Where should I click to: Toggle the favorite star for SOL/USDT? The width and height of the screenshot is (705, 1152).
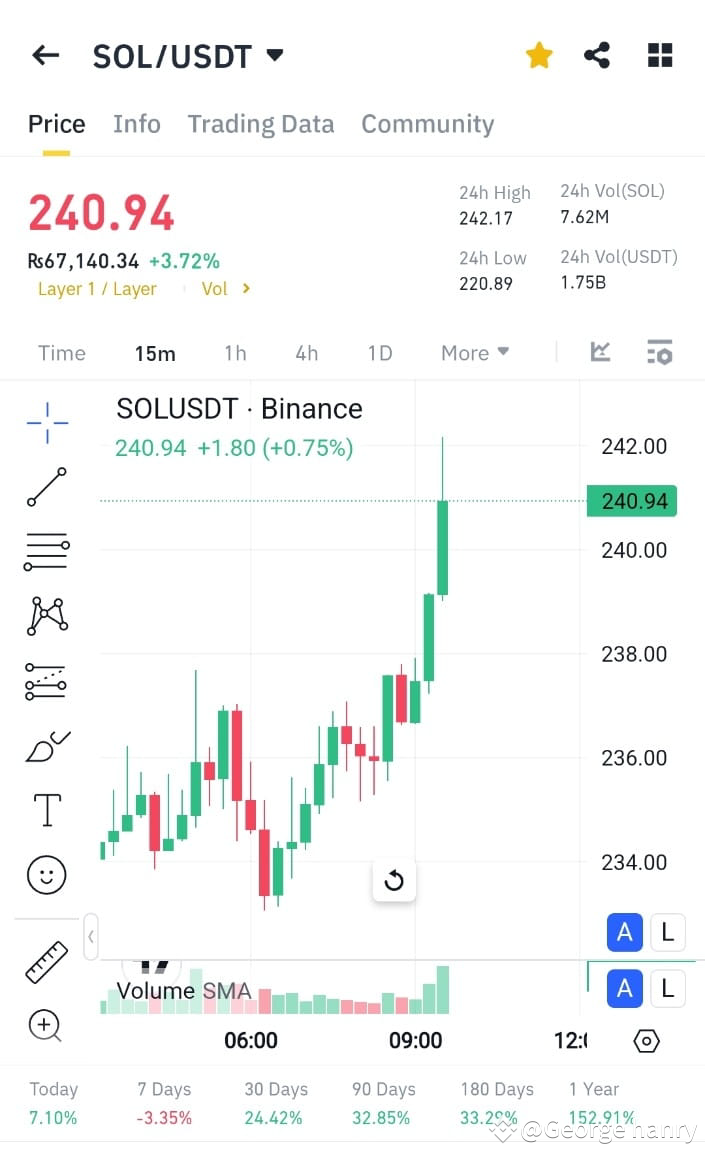(x=539, y=55)
